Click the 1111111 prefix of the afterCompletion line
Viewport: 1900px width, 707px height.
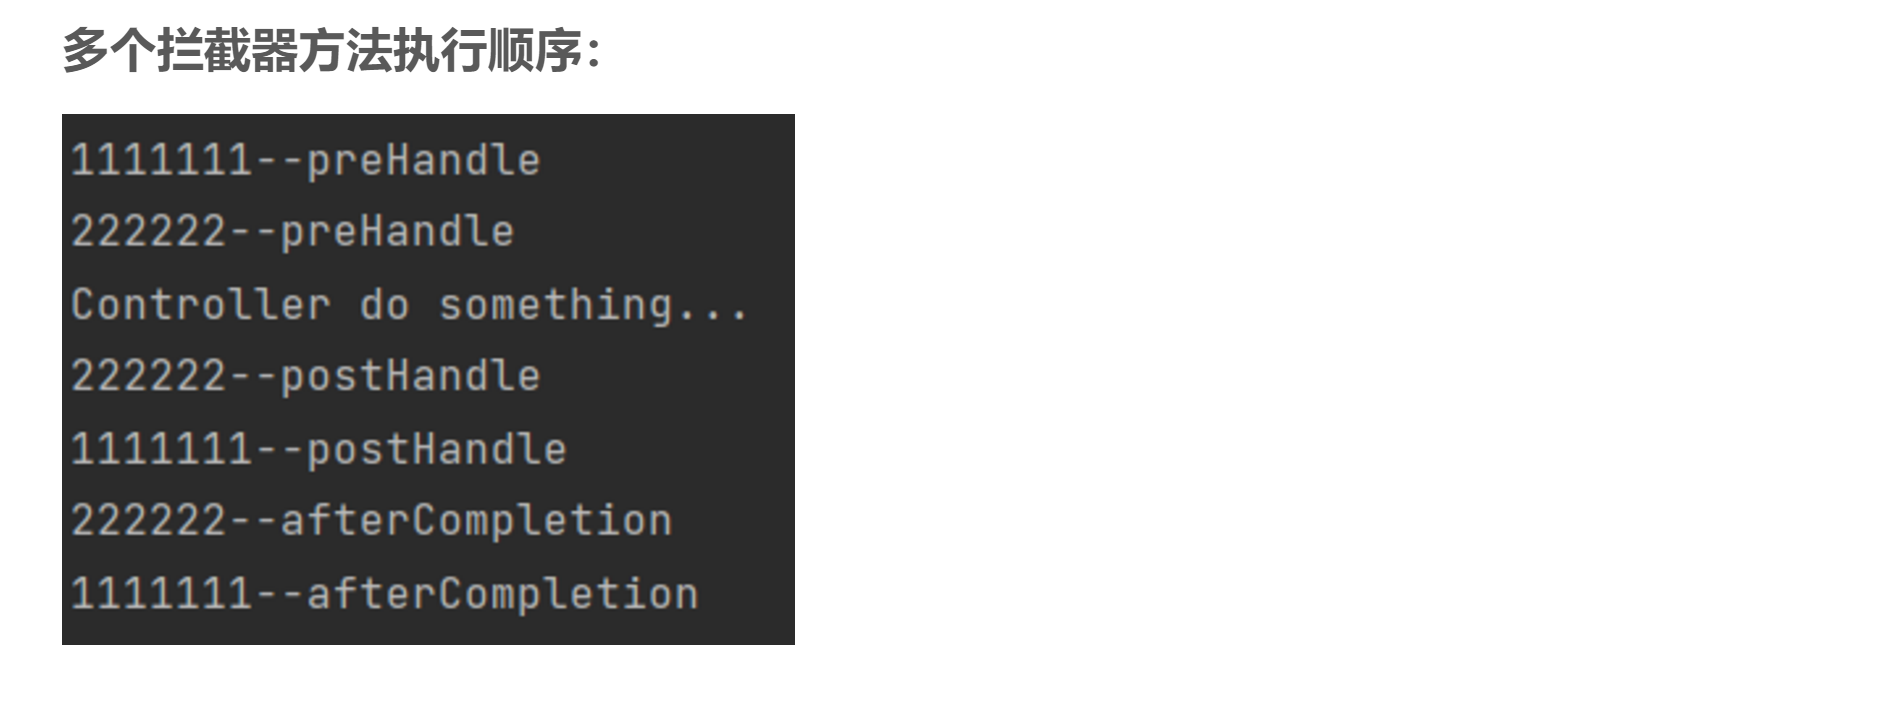pyautogui.click(x=160, y=594)
